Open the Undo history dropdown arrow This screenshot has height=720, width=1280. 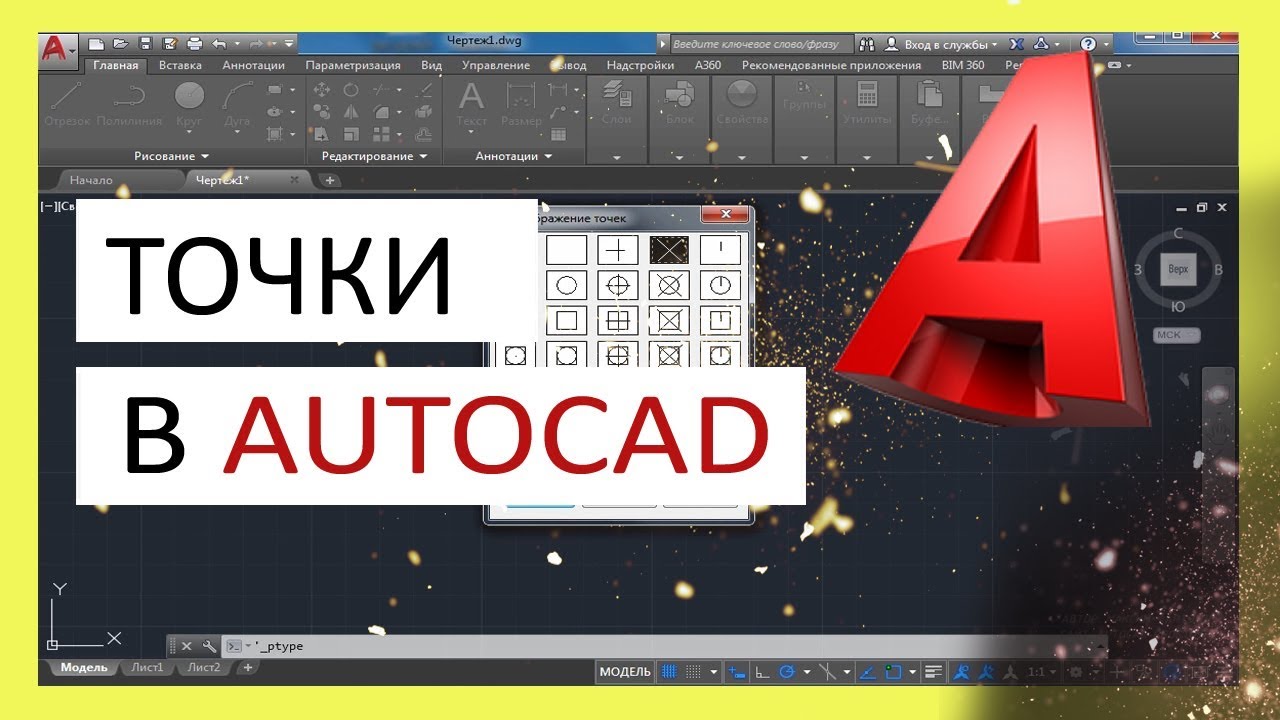pos(237,44)
